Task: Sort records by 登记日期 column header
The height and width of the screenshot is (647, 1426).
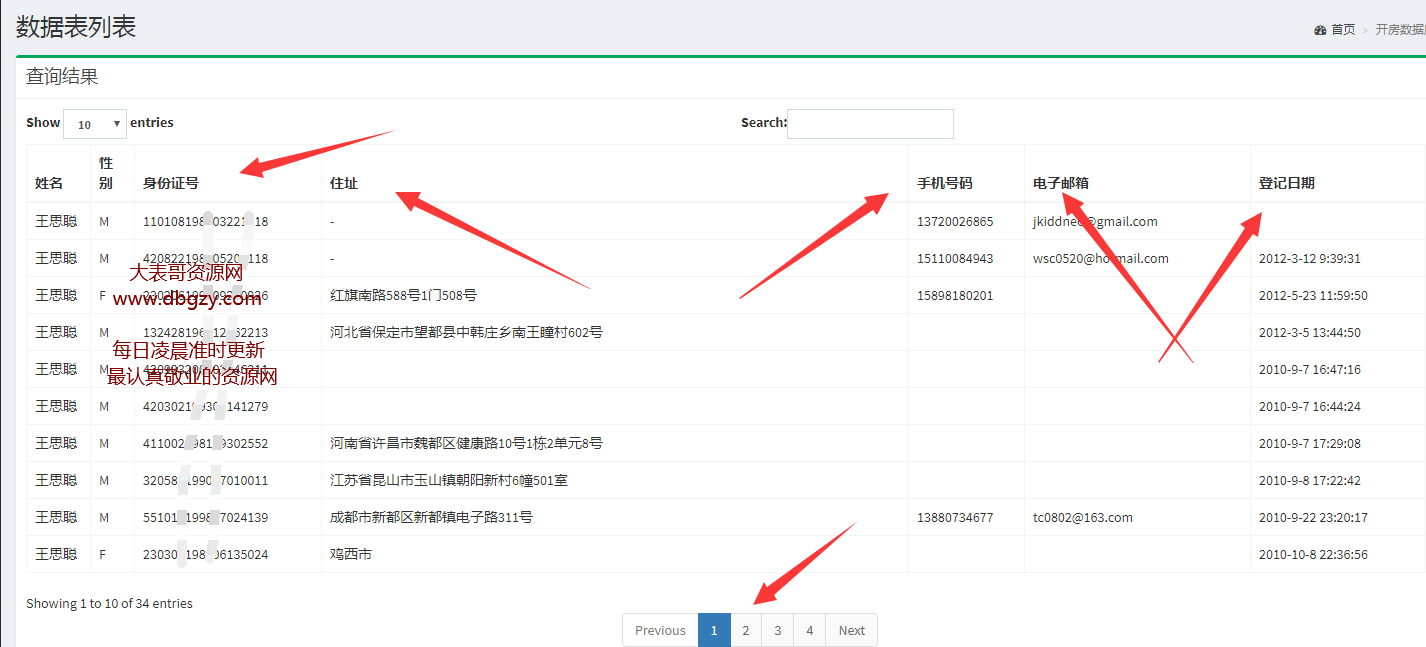Action: (x=1285, y=183)
